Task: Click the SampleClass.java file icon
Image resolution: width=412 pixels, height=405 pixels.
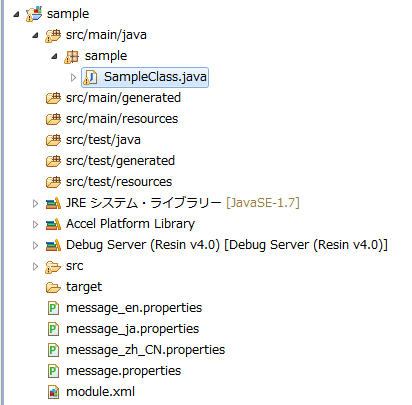Action: (x=90, y=78)
